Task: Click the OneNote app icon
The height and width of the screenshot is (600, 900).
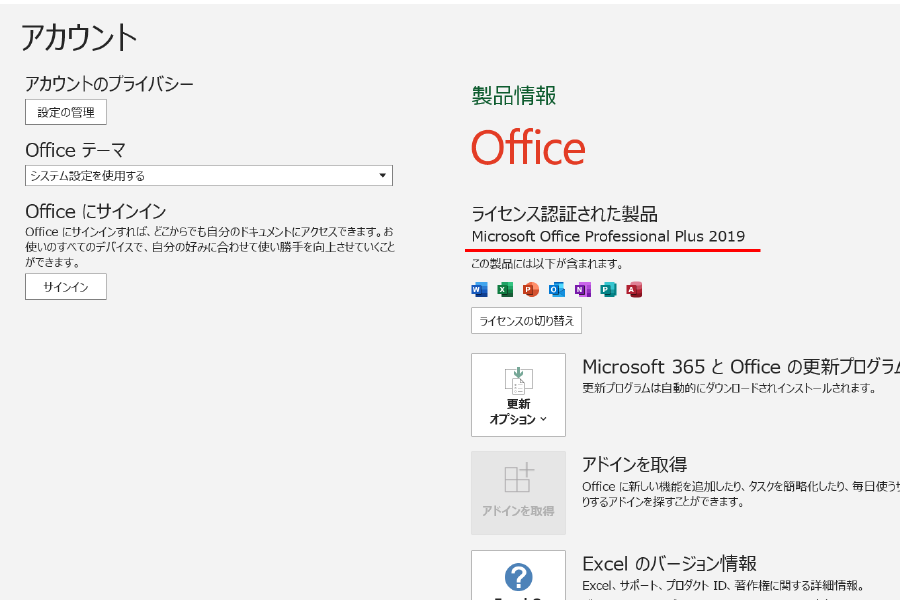Action: [583, 289]
